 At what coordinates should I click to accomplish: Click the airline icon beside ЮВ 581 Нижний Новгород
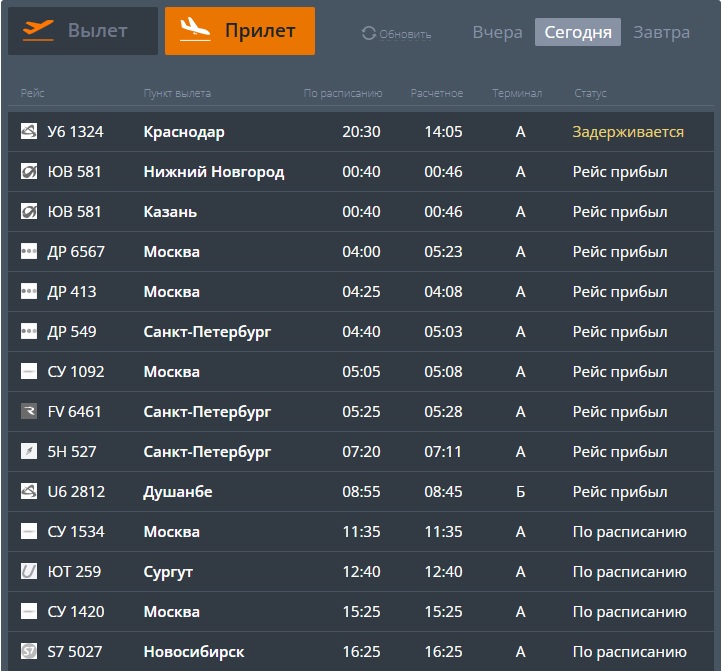tap(29, 172)
